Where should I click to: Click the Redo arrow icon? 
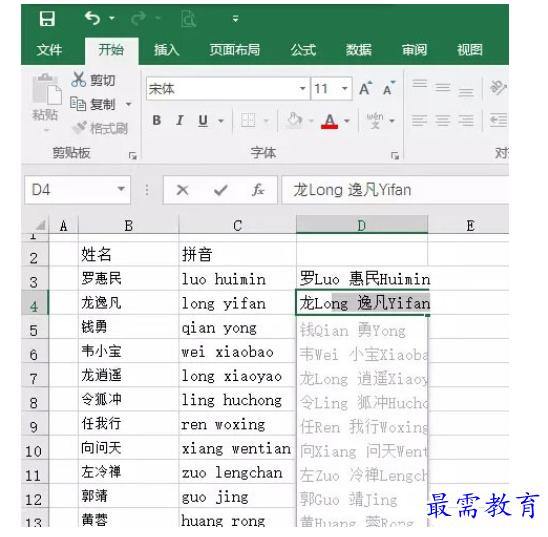[138, 18]
